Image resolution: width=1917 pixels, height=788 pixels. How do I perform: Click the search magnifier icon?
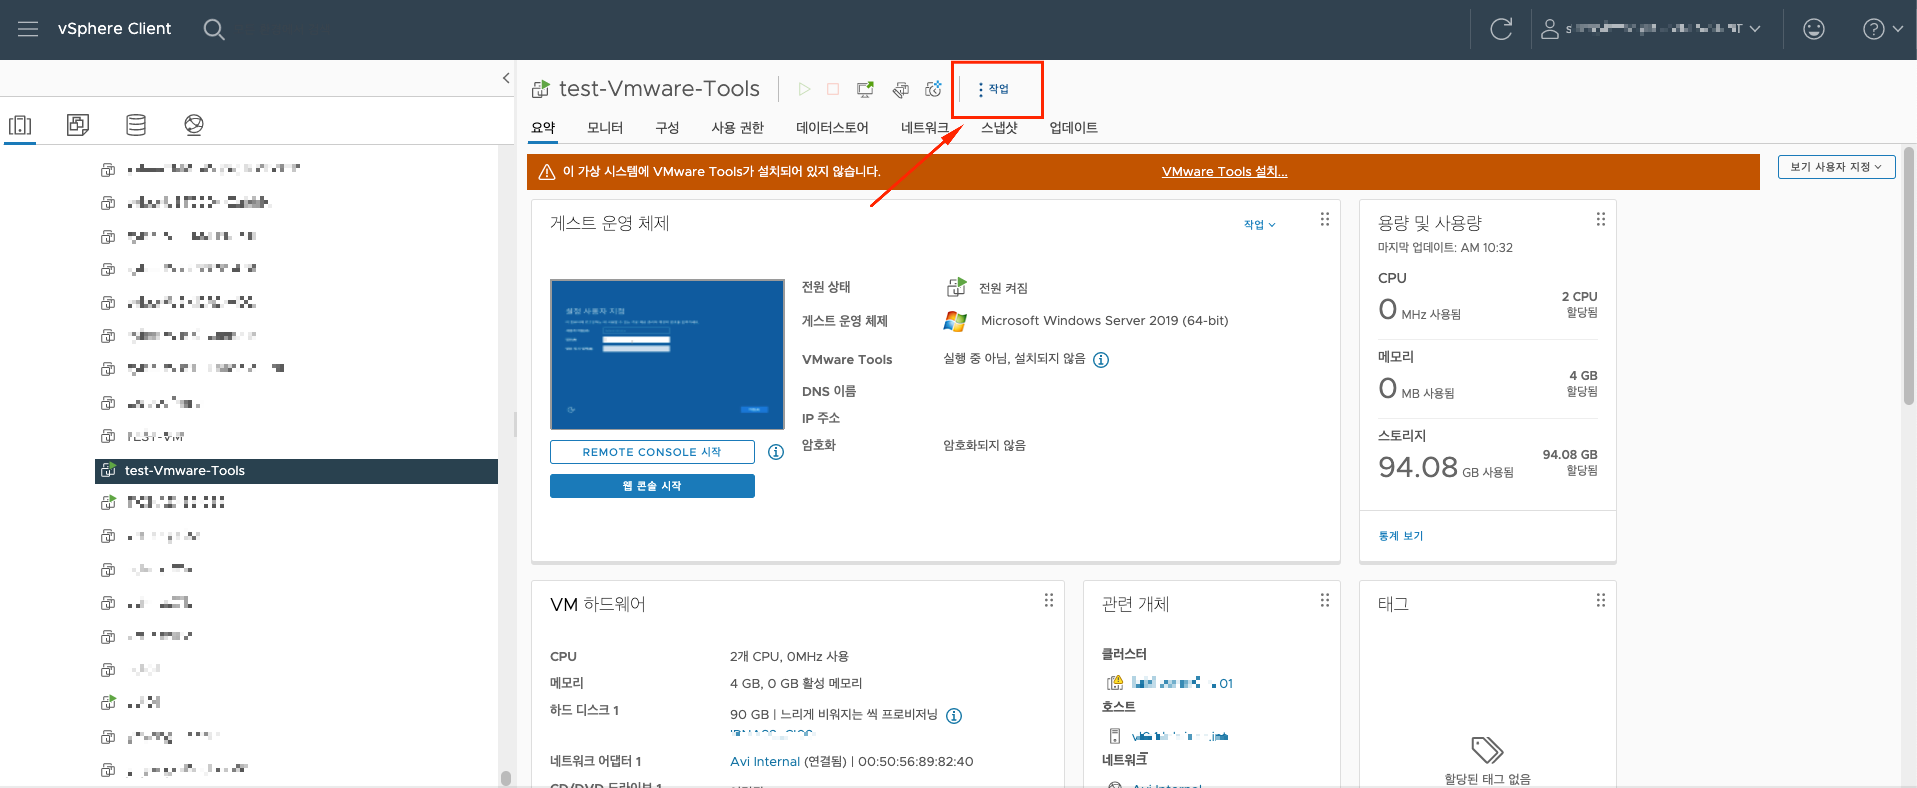[x=214, y=29]
